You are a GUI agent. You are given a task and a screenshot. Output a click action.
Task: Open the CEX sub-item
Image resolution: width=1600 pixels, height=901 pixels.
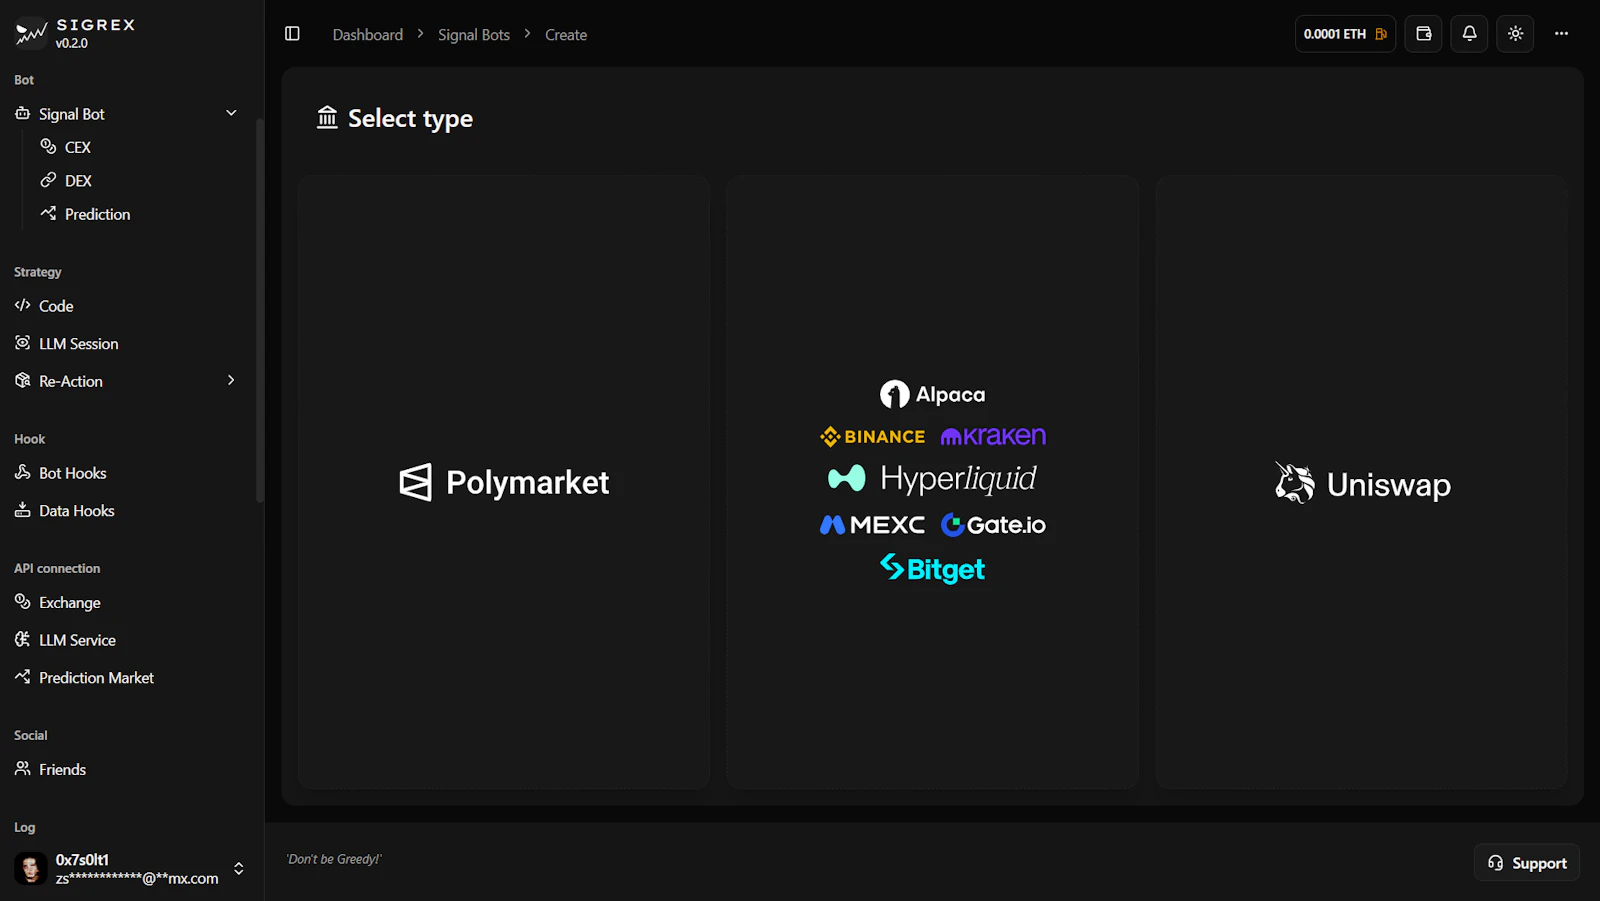click(77, 147)
